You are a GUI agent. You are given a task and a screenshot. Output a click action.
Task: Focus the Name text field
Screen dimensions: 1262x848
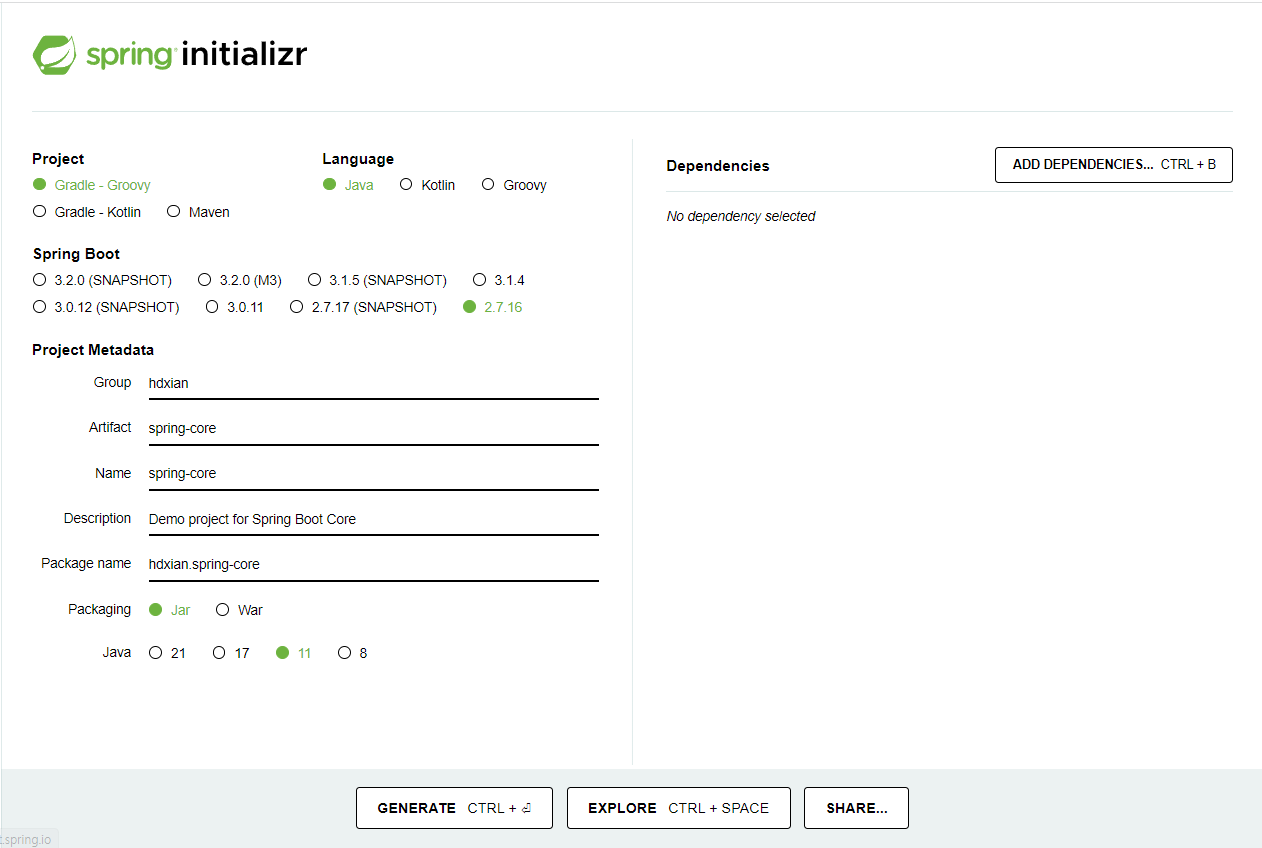(x=373, y=473)
